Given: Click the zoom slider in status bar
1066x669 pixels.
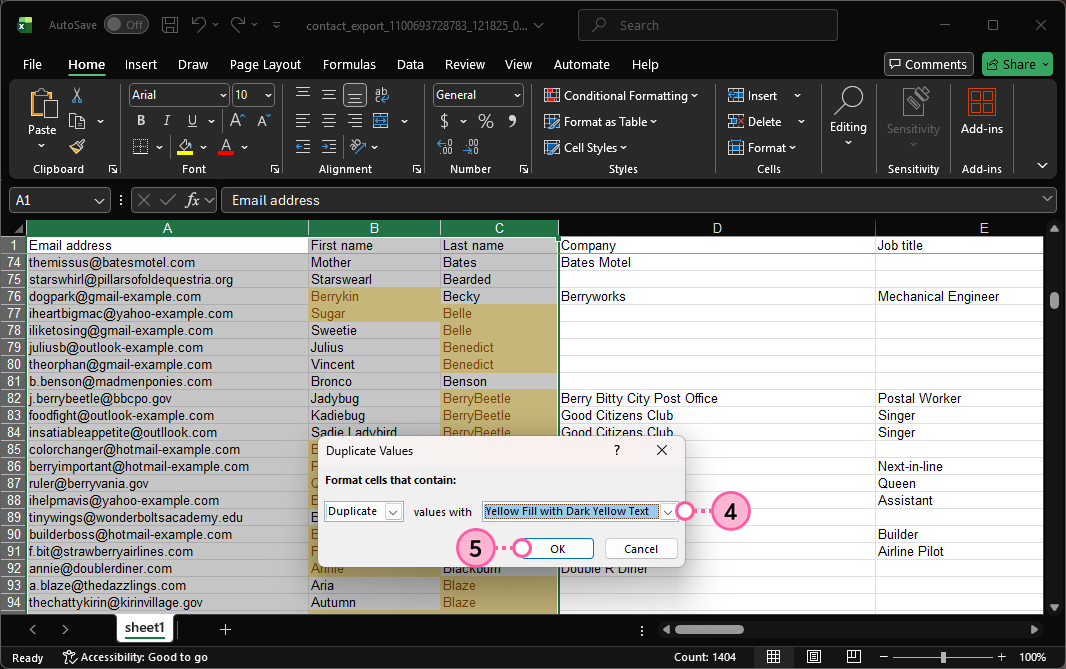Looking at the screenshot, I should [944, 657].
